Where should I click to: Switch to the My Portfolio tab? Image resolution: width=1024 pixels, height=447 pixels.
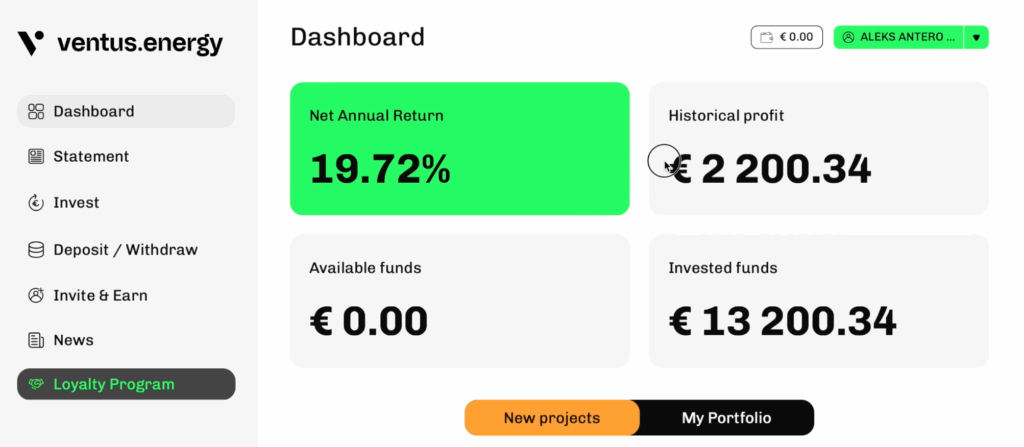point(726,418)
